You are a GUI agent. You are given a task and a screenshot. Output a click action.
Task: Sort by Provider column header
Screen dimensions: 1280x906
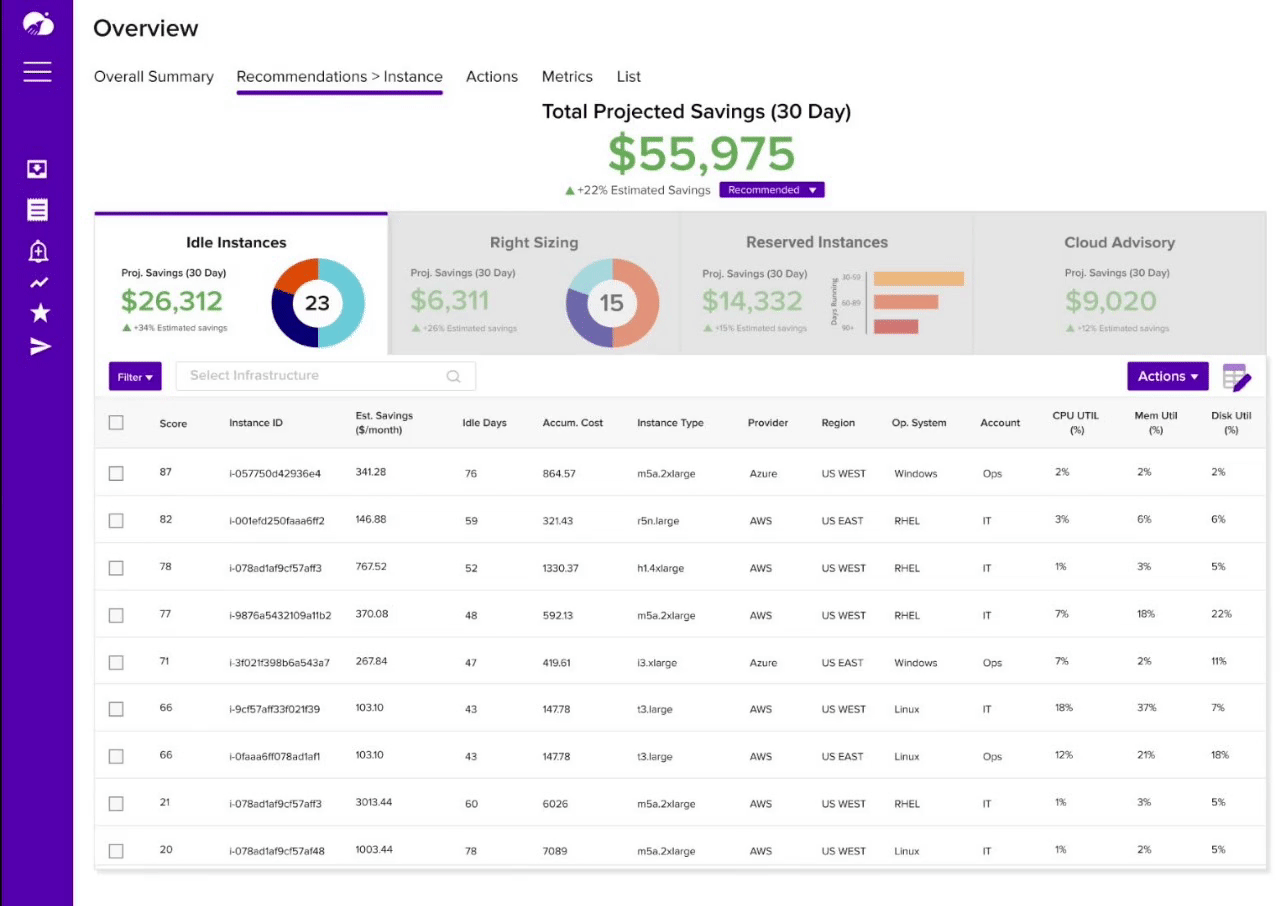coord(768,423)
